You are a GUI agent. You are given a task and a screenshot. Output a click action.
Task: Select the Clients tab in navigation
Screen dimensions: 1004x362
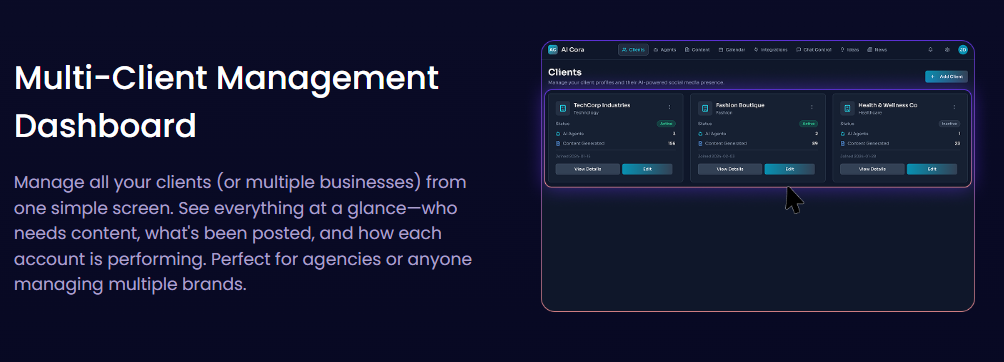[633, 49]
